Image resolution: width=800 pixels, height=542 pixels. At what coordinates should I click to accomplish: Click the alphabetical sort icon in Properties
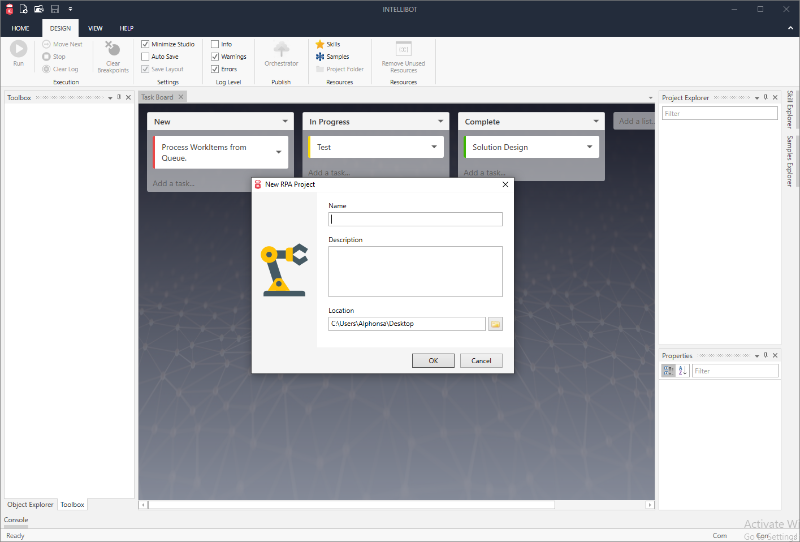pyautogui.click(x=682, y=371)
